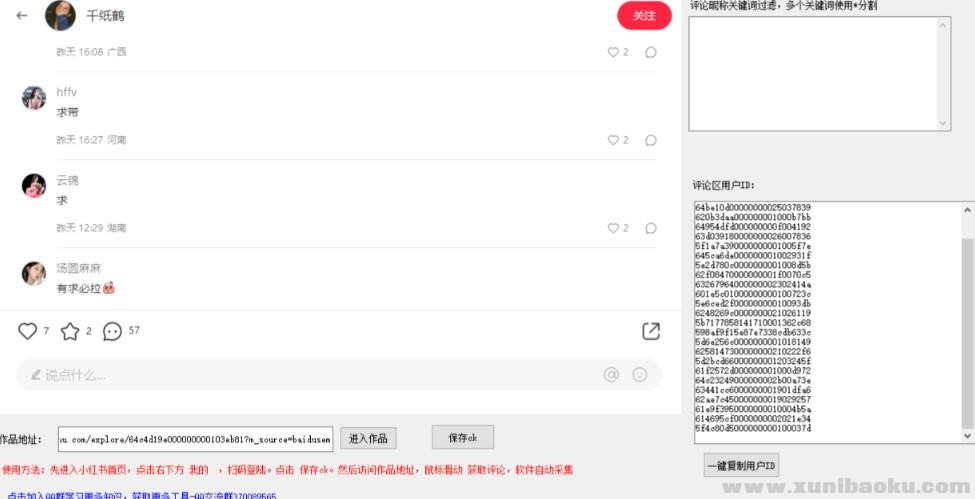Reply to hffv's comment via bubble icon

(651, 140)
